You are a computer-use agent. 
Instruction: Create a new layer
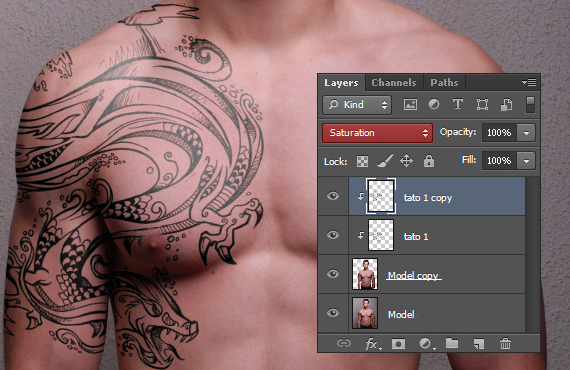point(479,343)
